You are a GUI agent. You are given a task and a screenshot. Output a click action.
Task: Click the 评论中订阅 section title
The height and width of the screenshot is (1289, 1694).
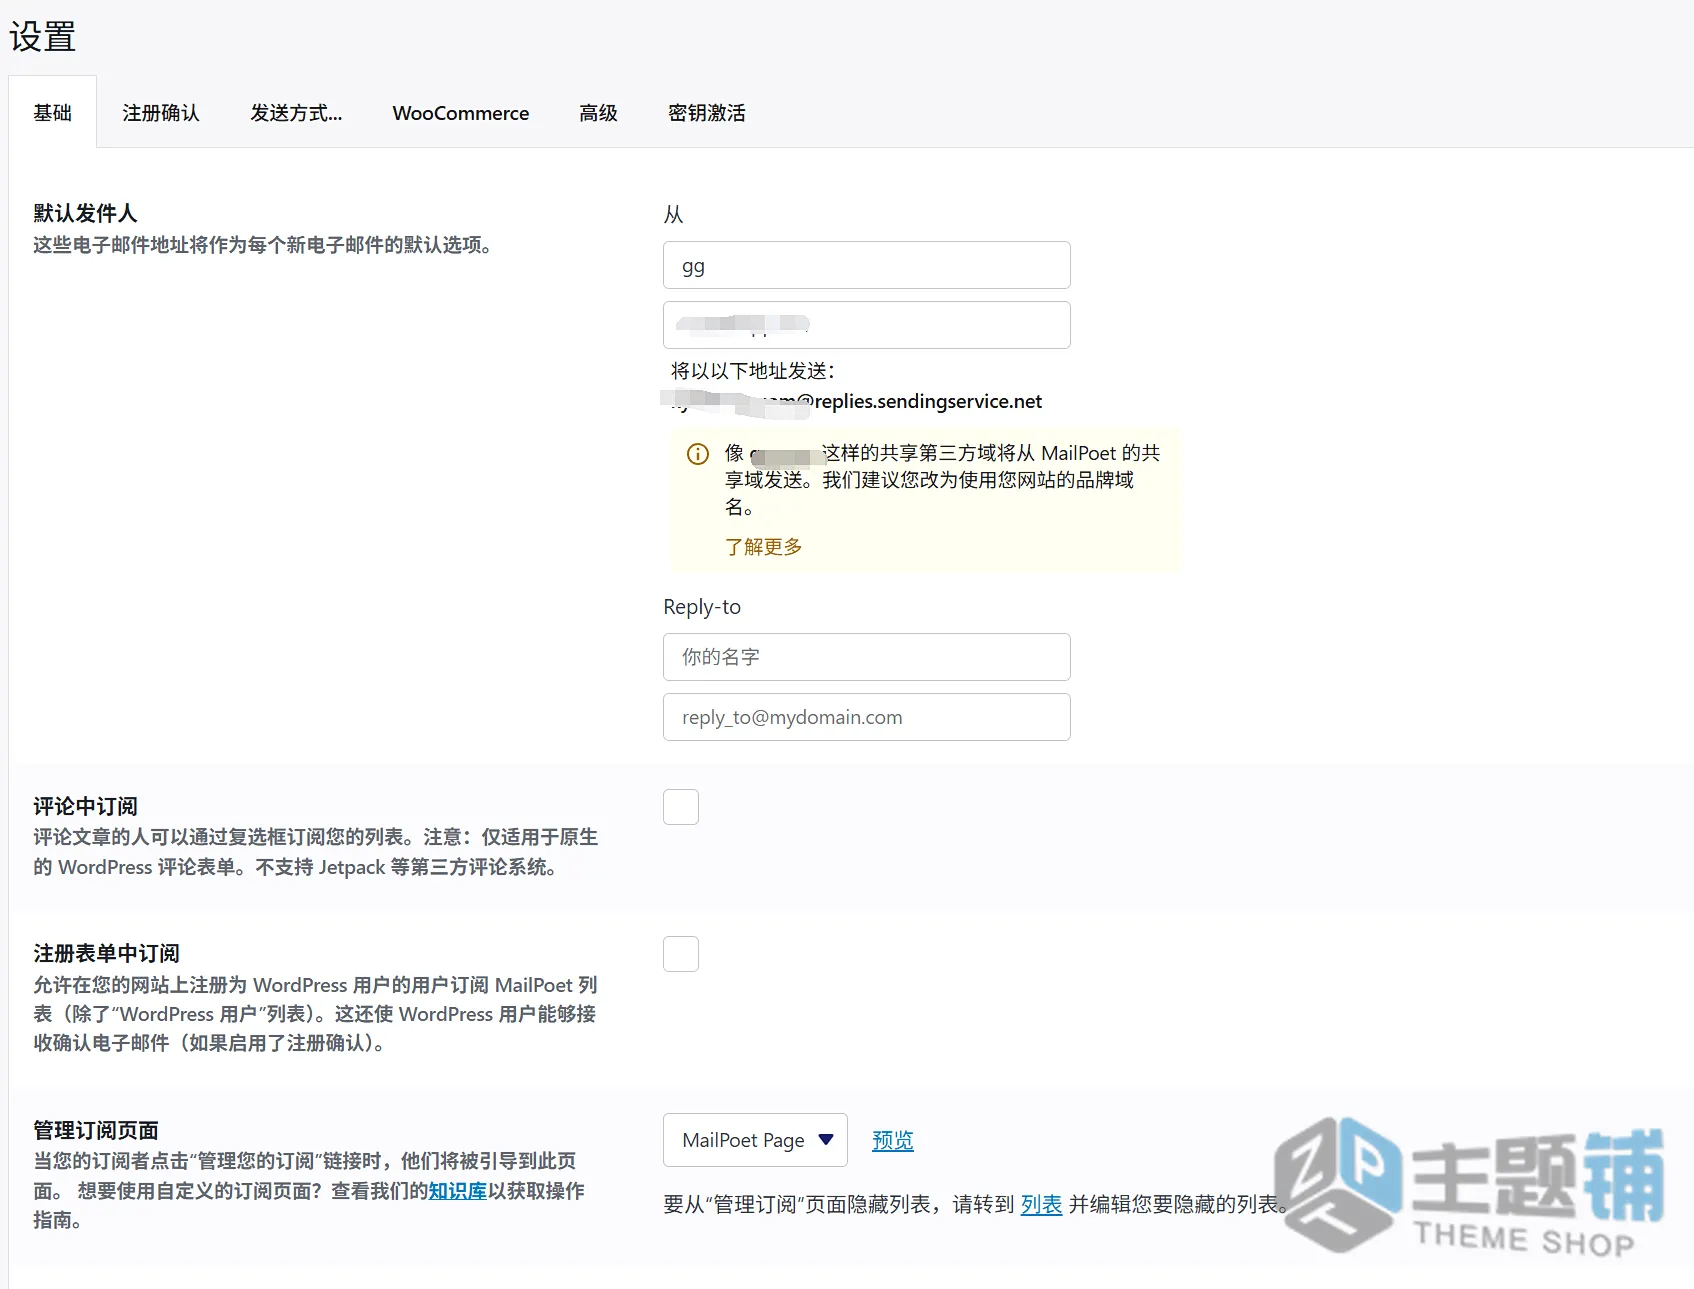(85, 806)
